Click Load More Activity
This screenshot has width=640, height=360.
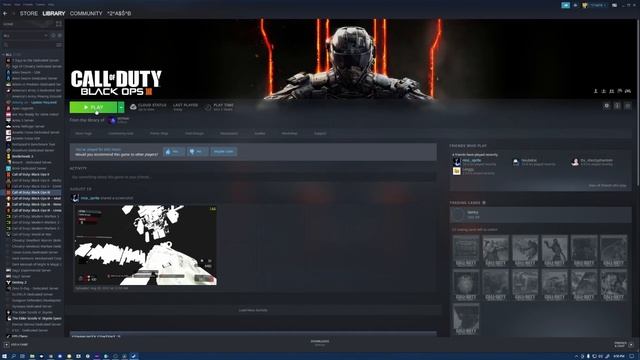[x=253, y=310]
